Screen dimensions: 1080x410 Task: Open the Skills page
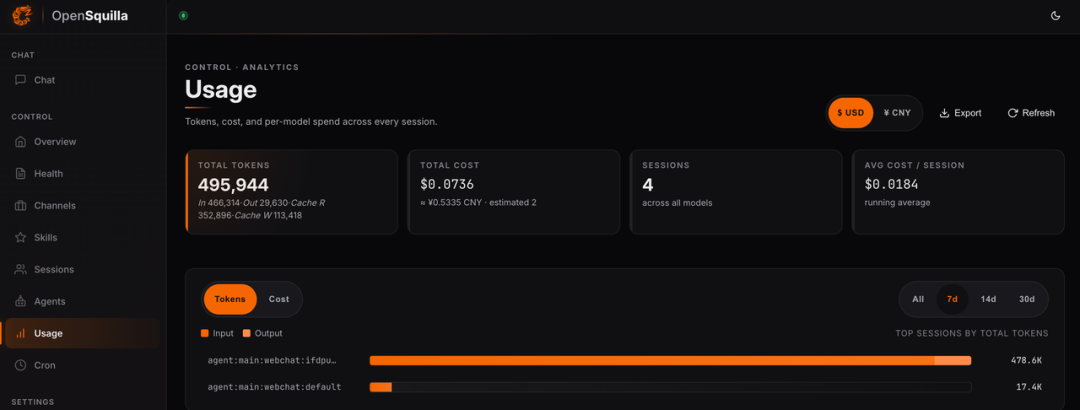(x=83, y=238)
